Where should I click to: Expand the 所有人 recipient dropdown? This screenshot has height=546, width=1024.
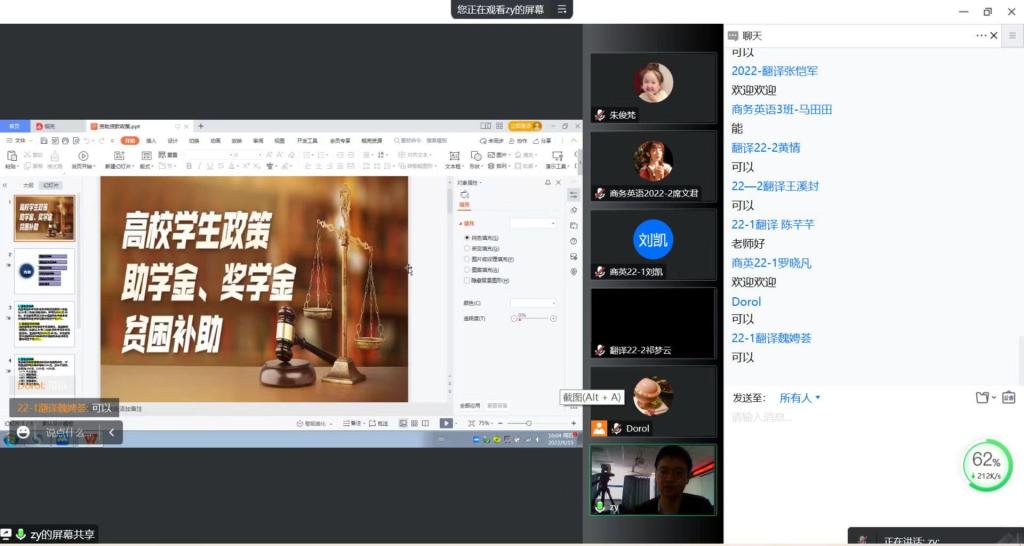coord(800,398)
